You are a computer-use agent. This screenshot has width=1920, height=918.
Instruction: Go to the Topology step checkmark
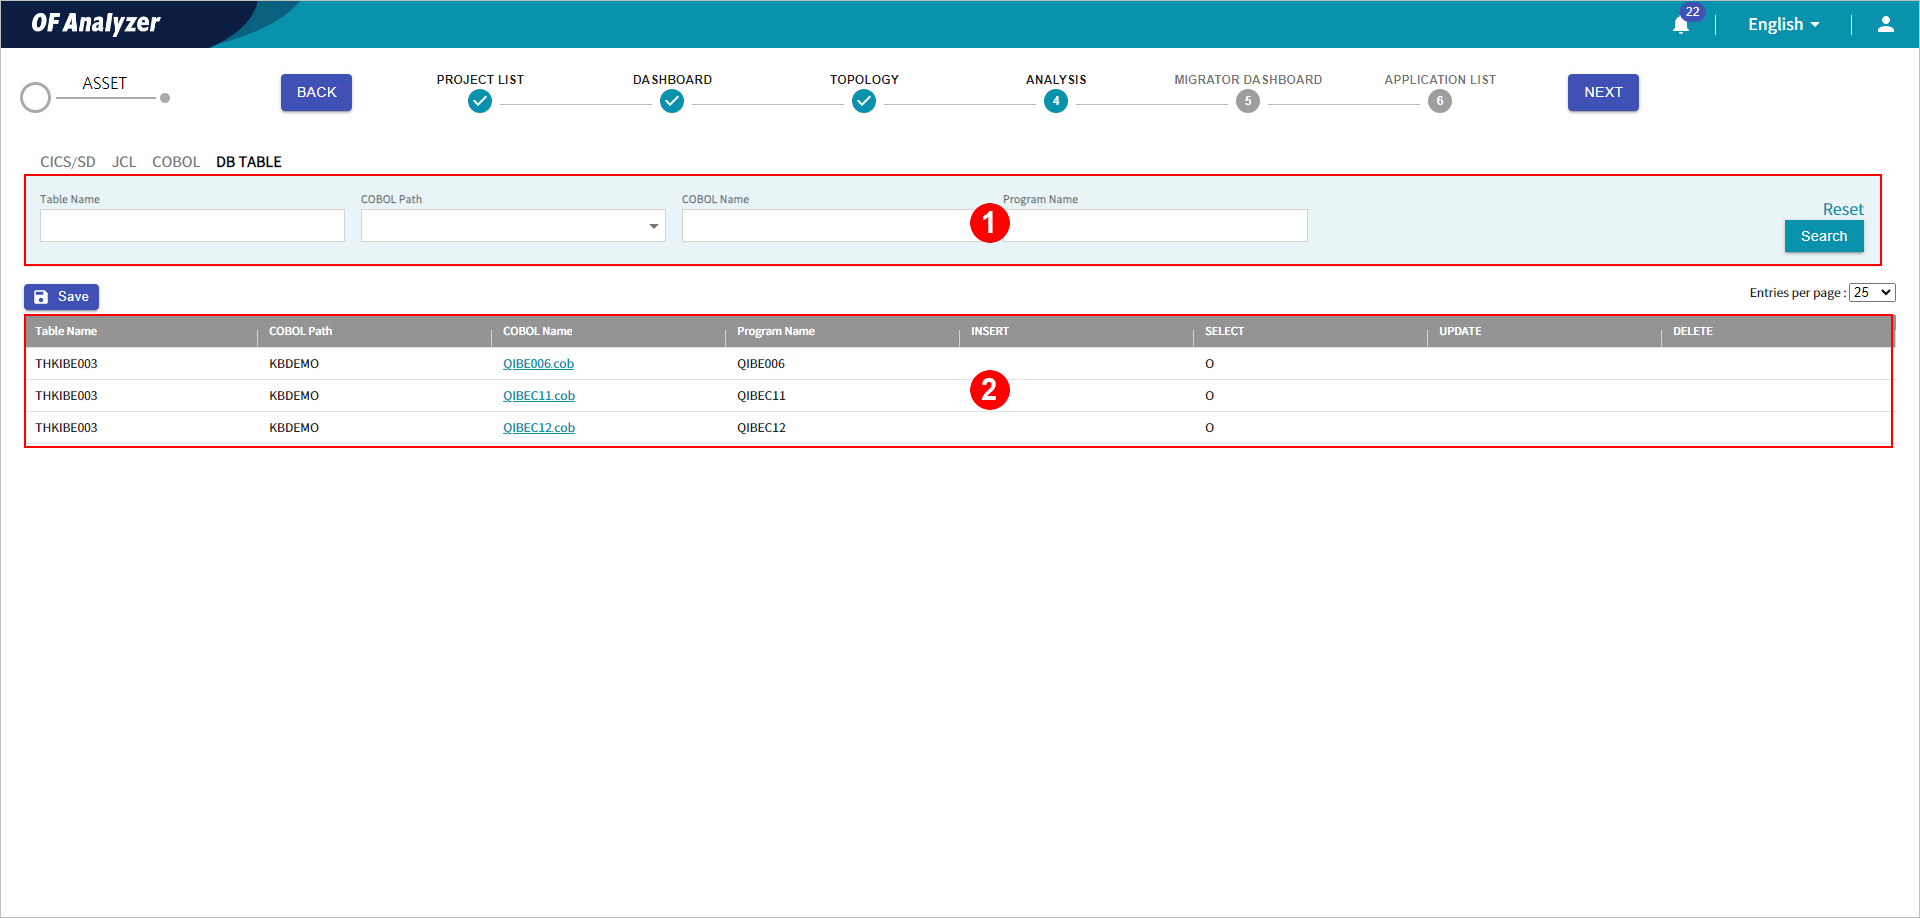864,101
